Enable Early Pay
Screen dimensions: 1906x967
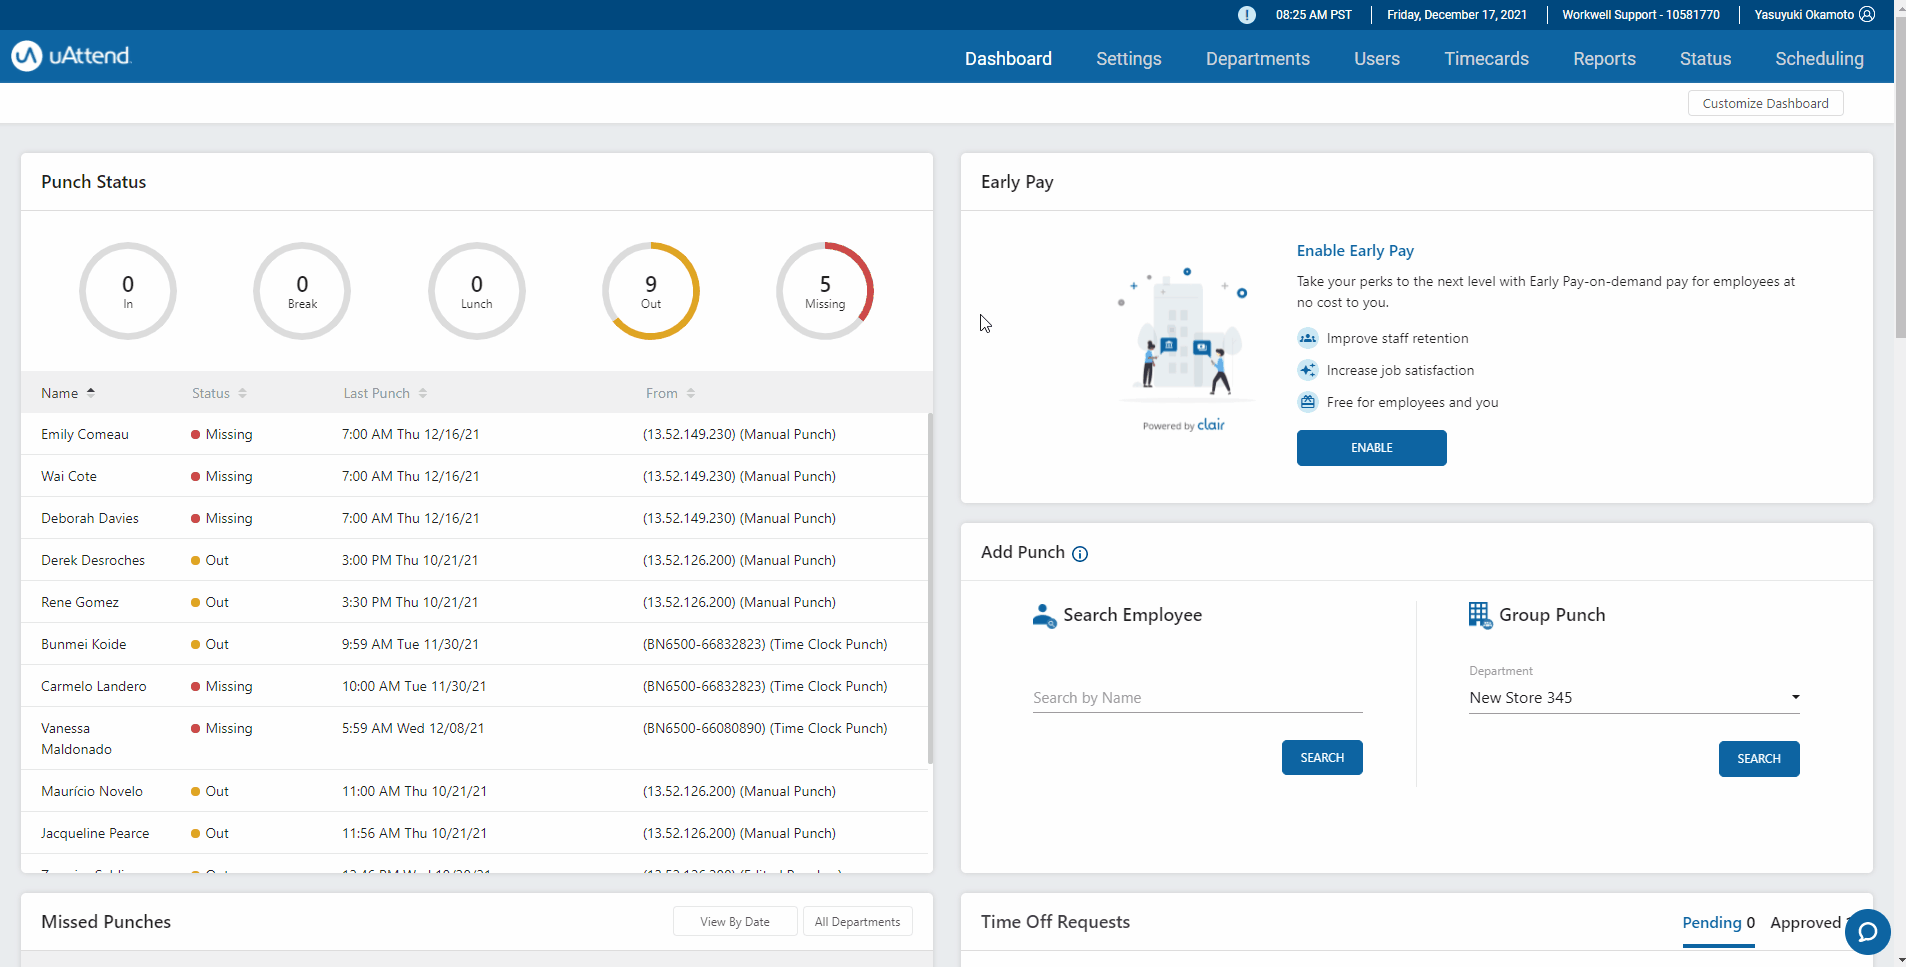point(1371,447)
